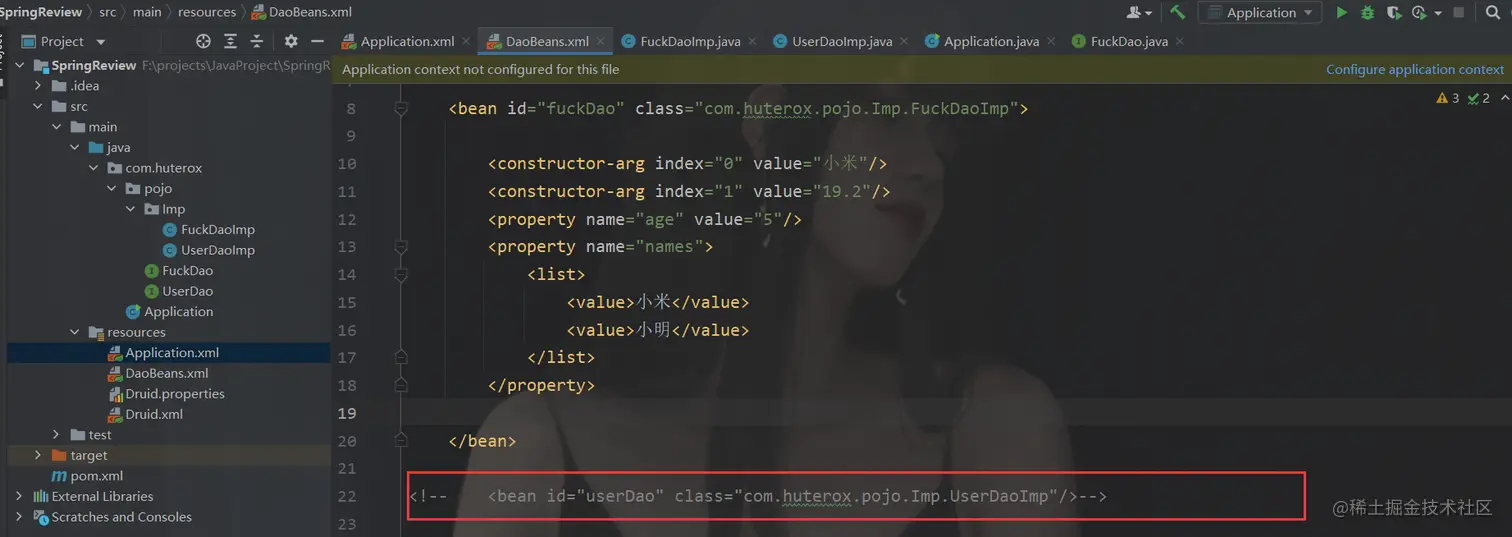The width and height of the screenshot is (1512, 537).
Task: Select pom.xml in project tree
Action: (x=87, y=476)
